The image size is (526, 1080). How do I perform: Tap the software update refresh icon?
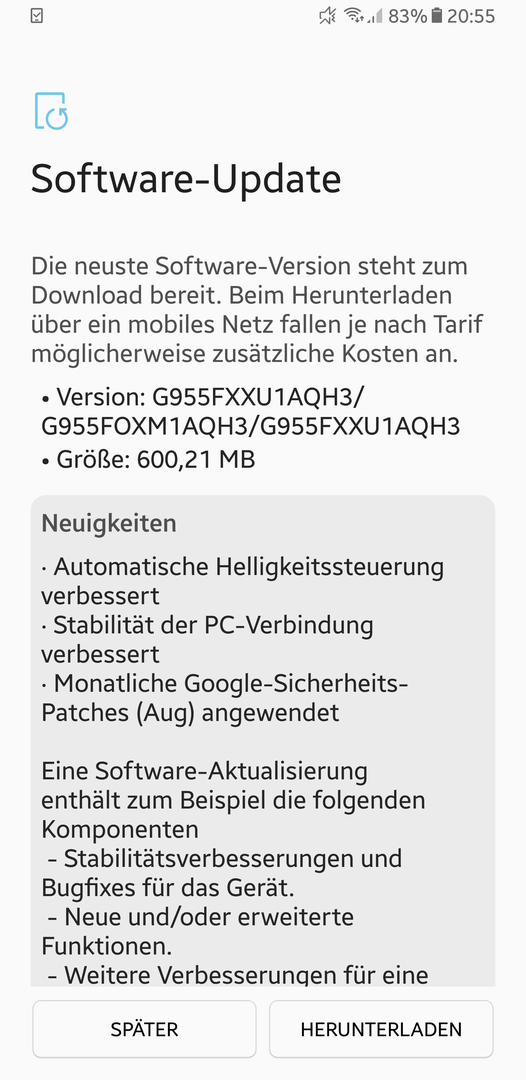[x=51, y=111]
